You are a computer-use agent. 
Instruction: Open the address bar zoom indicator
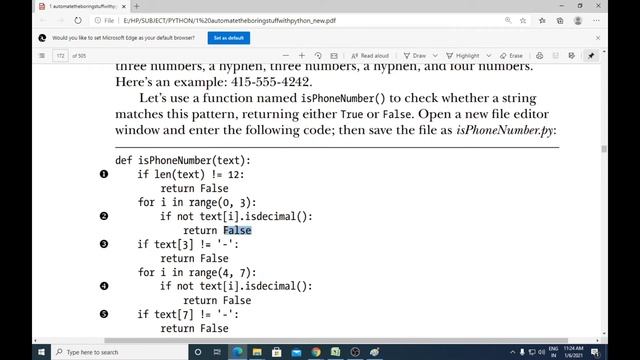click(508, 20)
